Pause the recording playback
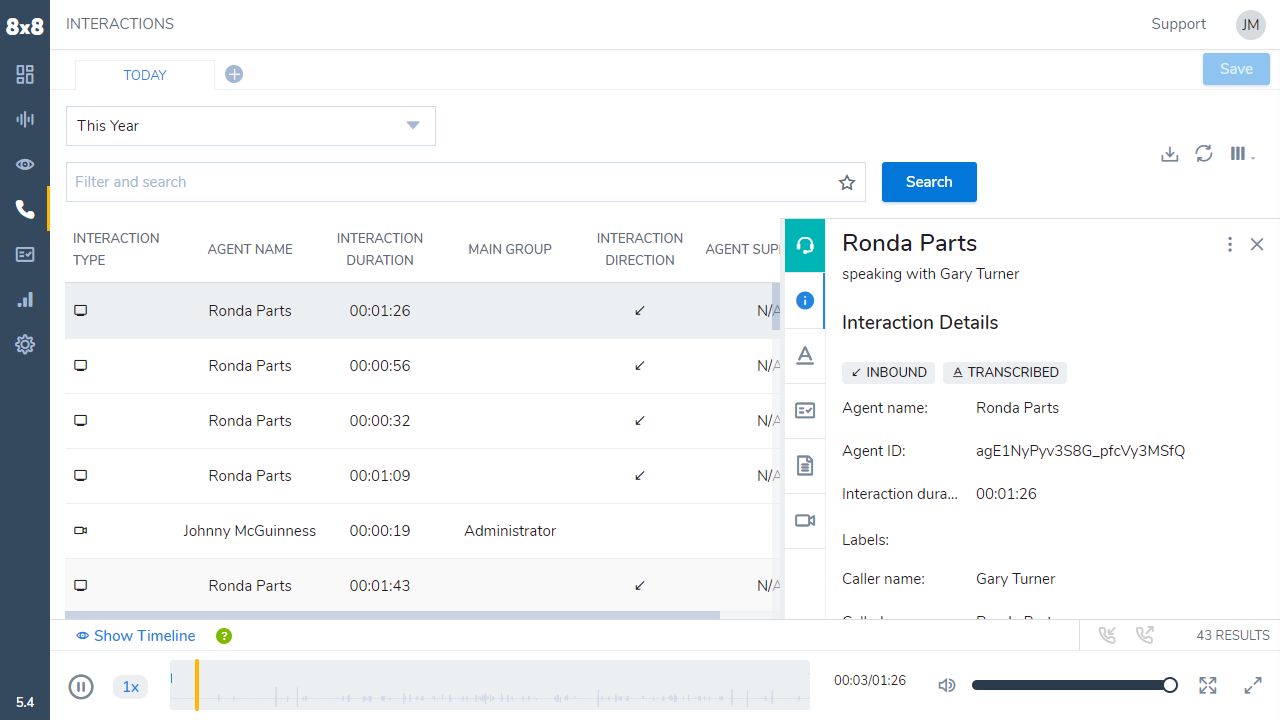Screen dimensions: 1280x720 pyautogui.click(x=81, y=686)
